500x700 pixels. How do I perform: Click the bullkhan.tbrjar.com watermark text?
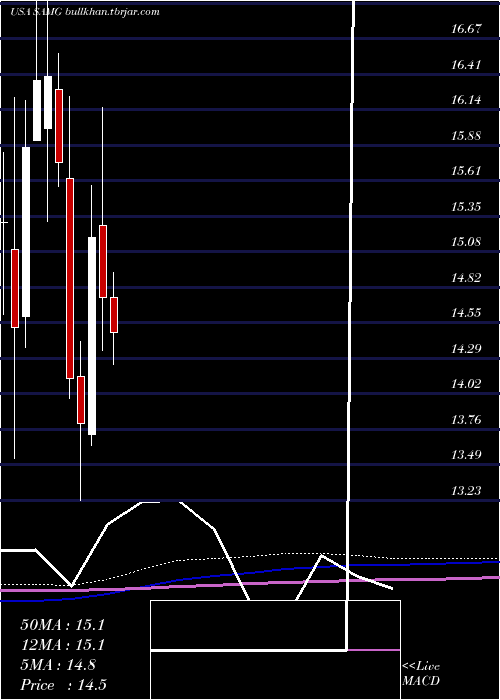tap(112, 12)
